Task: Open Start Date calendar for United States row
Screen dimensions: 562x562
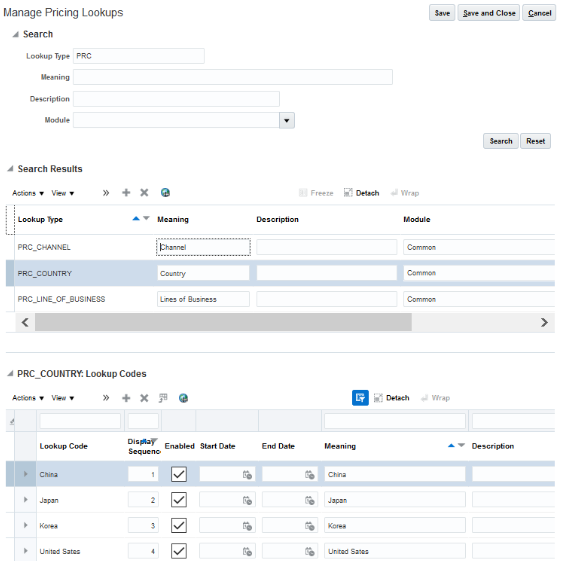Action: click(x=247, y=552)
